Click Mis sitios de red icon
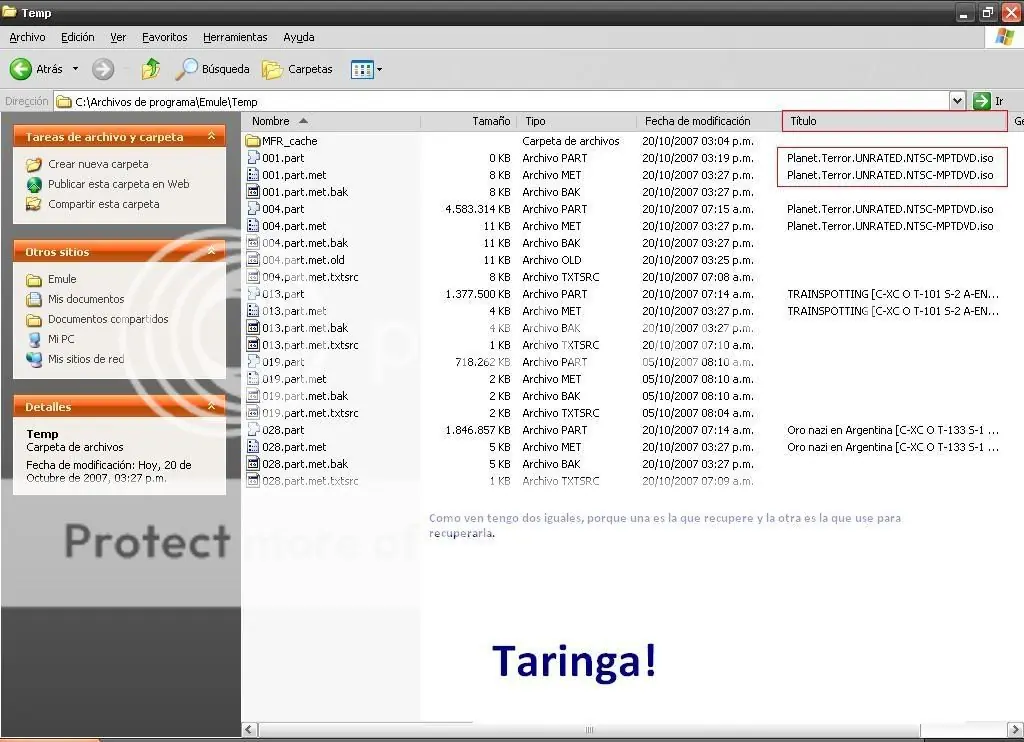 (34, 359)
